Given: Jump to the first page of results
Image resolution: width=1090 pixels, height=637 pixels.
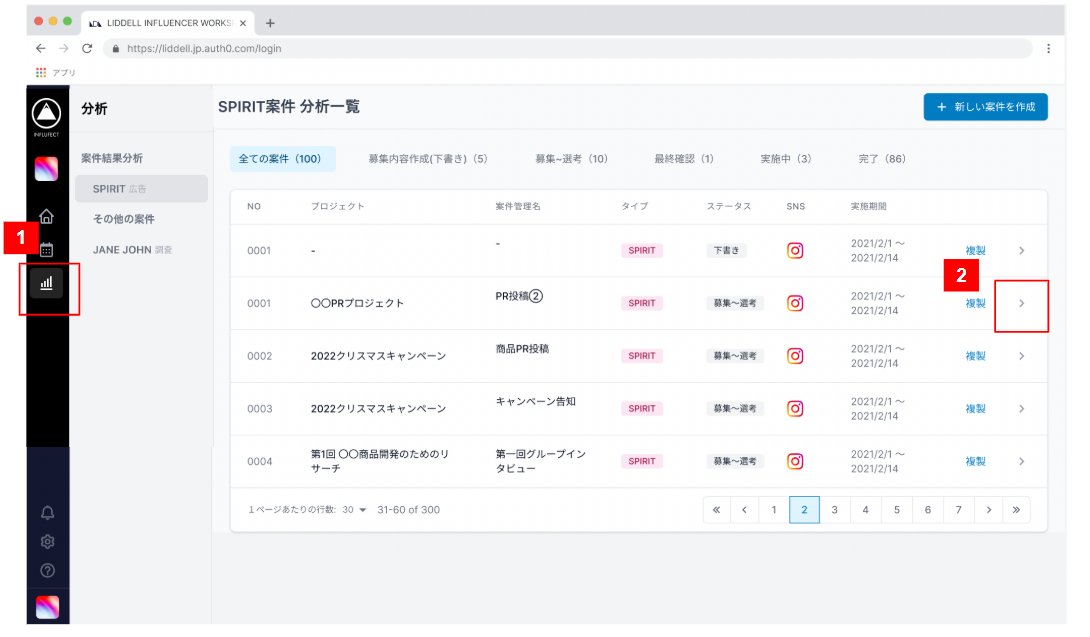Looking at the screenshot, I should [x=717, y=510].
